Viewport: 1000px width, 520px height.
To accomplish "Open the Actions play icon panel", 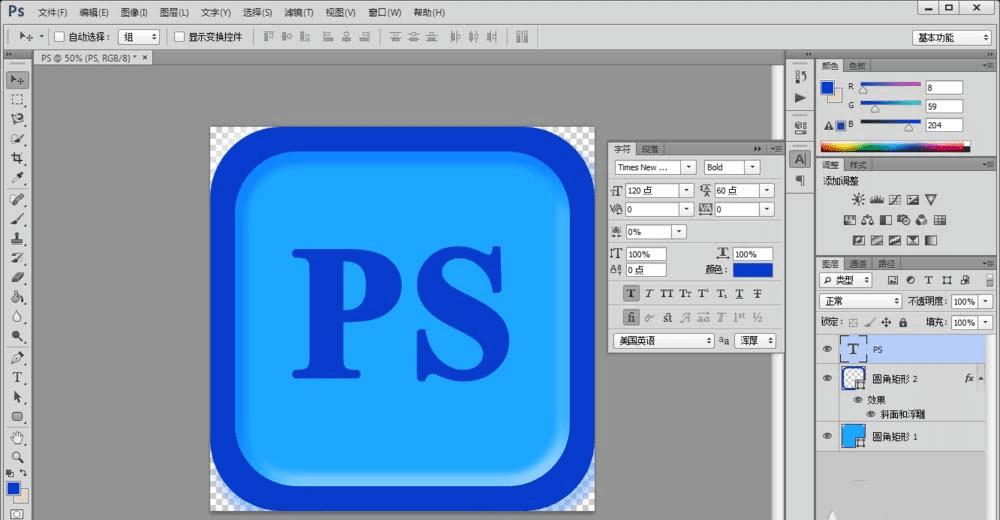I will coord(800,98).
